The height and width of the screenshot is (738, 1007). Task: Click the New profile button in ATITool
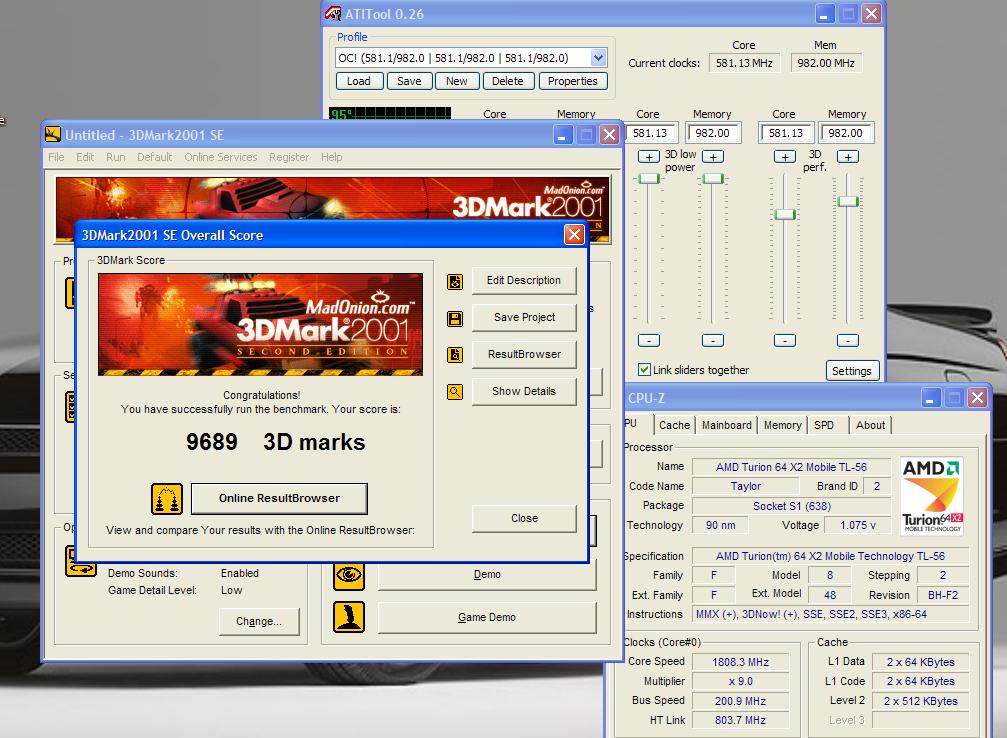457,81
